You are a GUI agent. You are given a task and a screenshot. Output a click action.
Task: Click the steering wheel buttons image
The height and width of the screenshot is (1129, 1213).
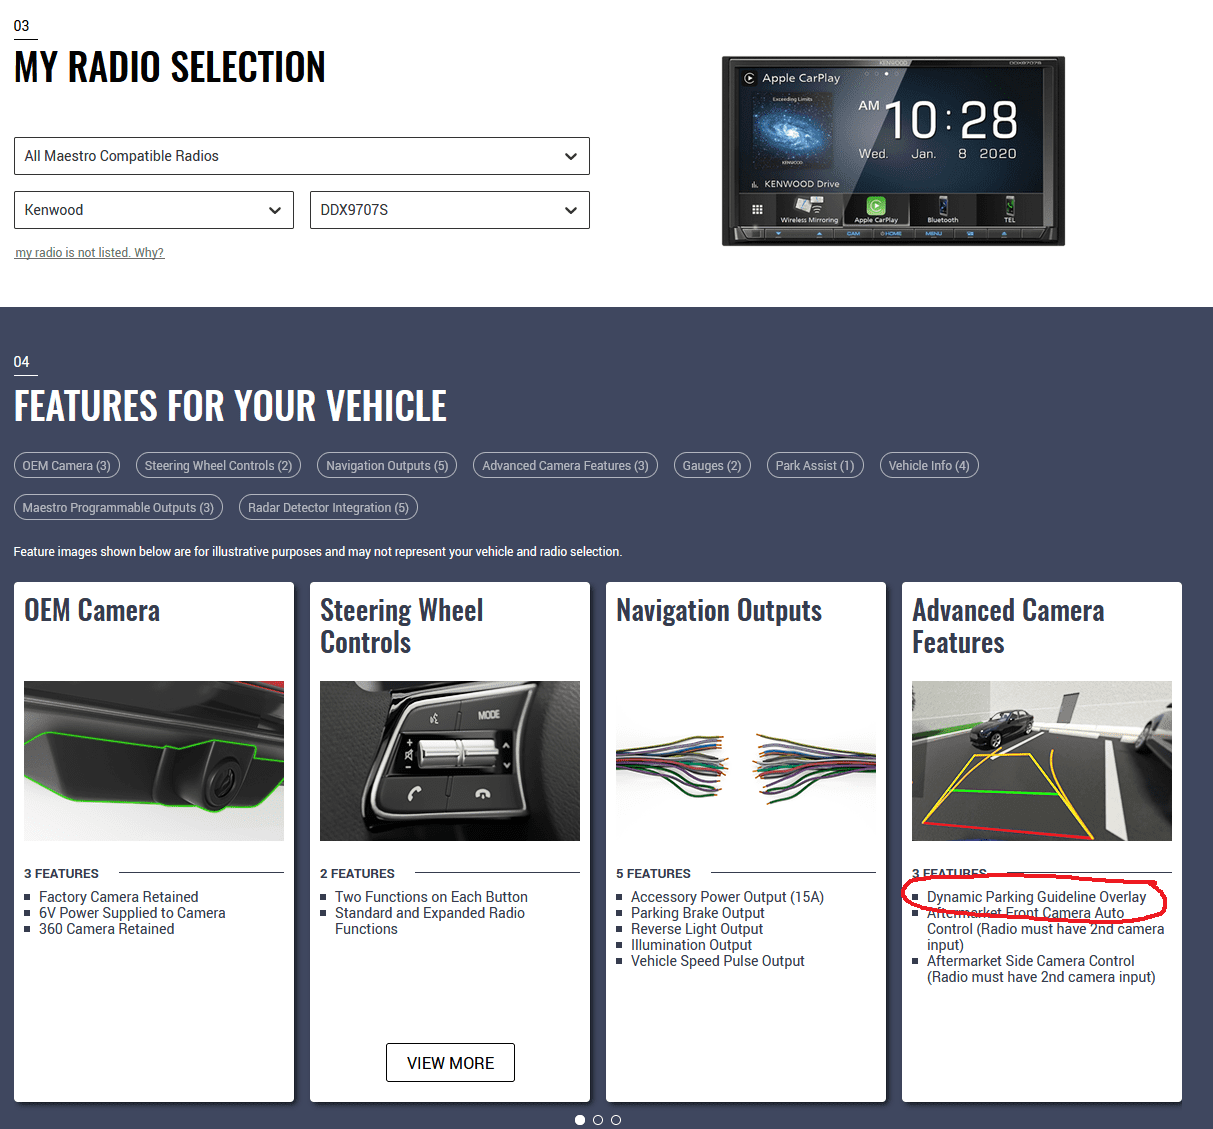tap(450, 761)
